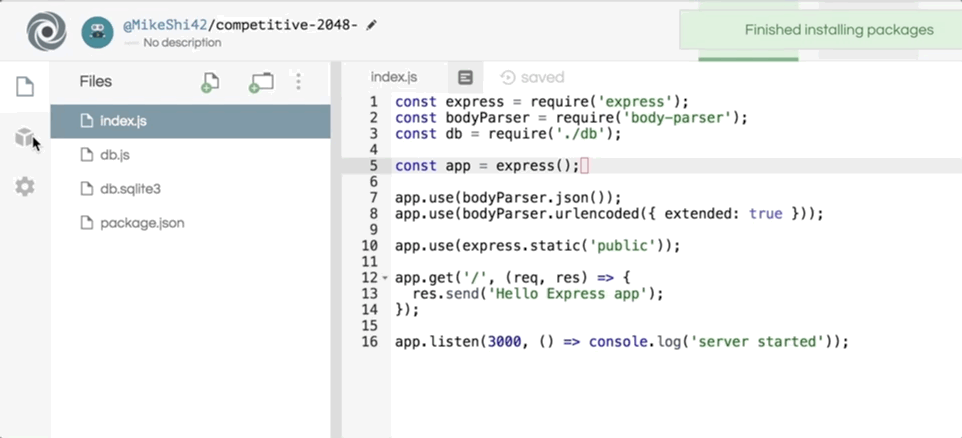Screen dimensions: 962x438
Task: Click line 8 bodyParser.urlencoded call
Action: [609, 214]
